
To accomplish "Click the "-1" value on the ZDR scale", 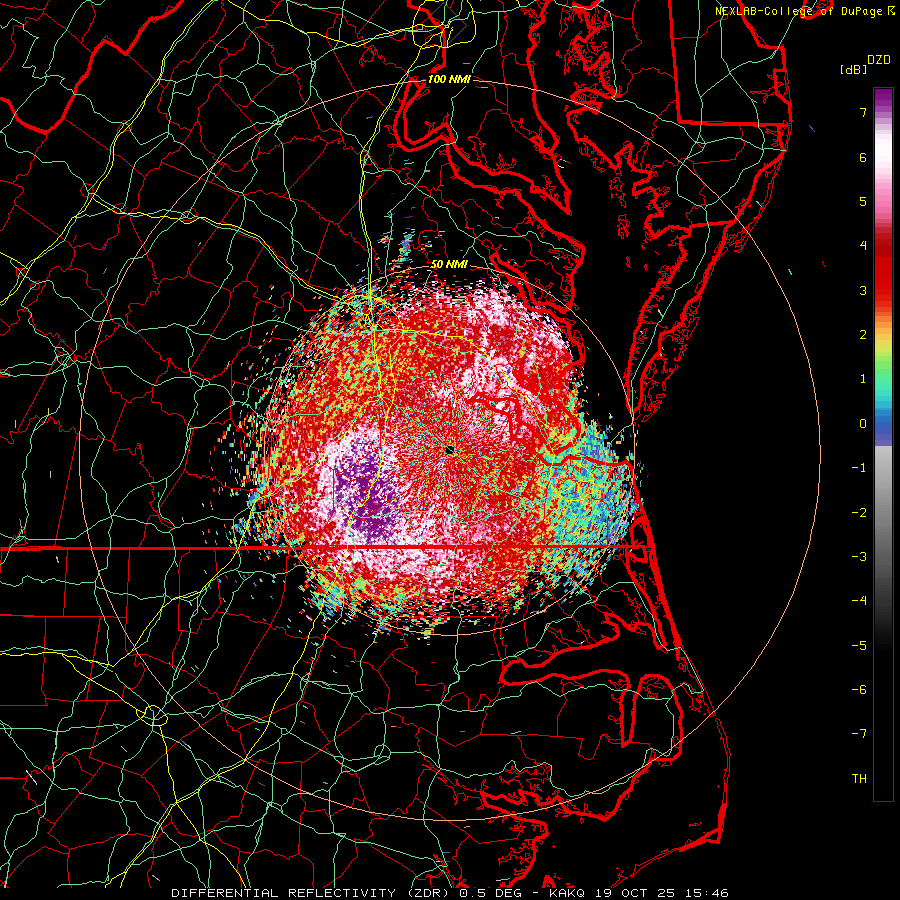I will coord(859,468).
